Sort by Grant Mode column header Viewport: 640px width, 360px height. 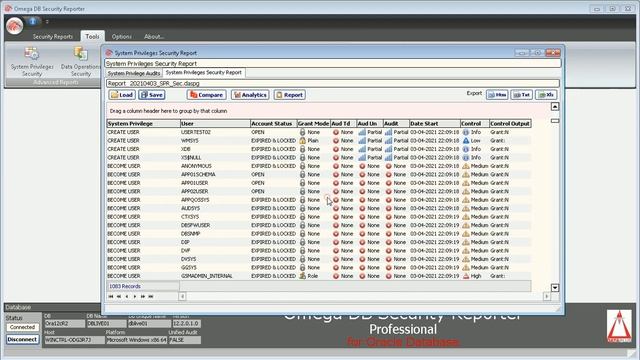click(313, 123)
